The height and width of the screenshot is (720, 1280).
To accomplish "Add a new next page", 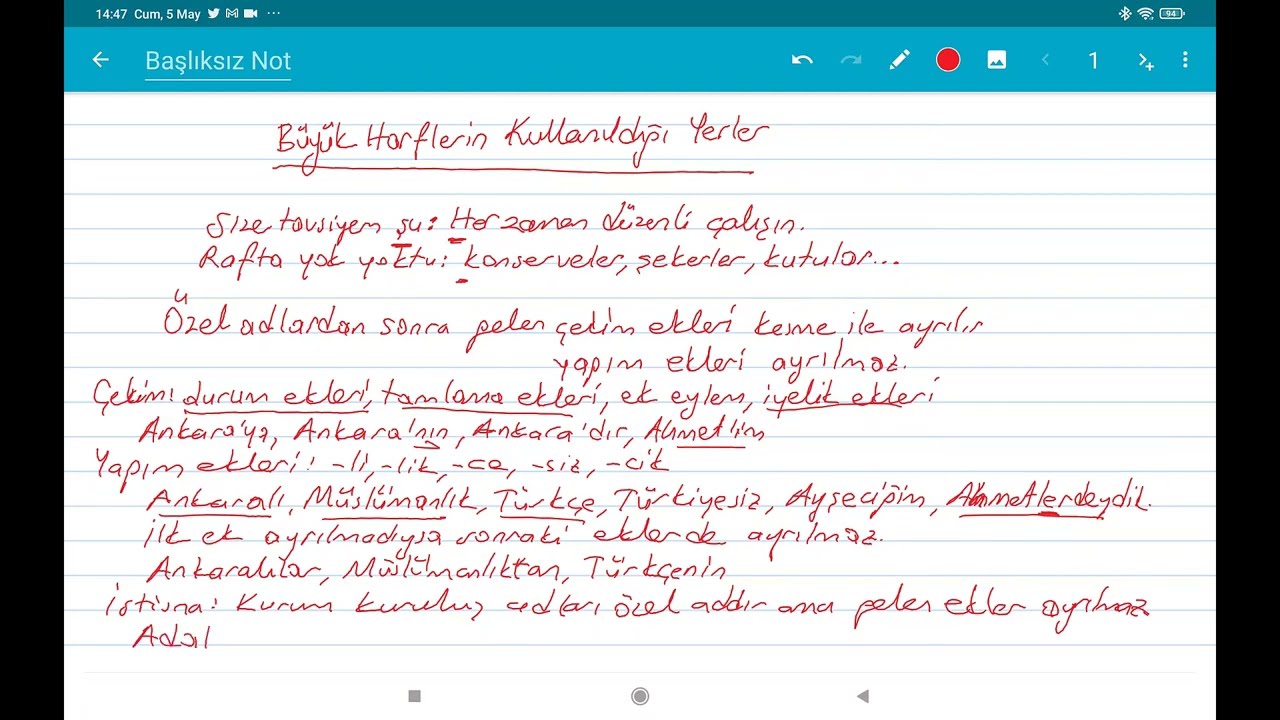I will coord(1146,61).
